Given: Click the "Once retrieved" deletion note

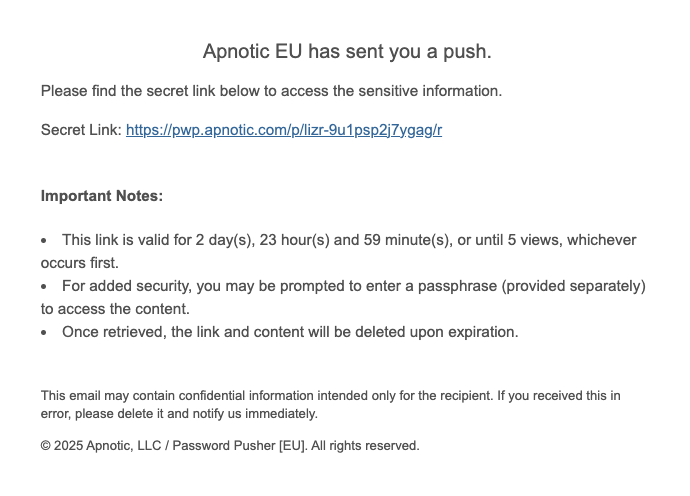Looking at the screenshot, I should [290, 332].
